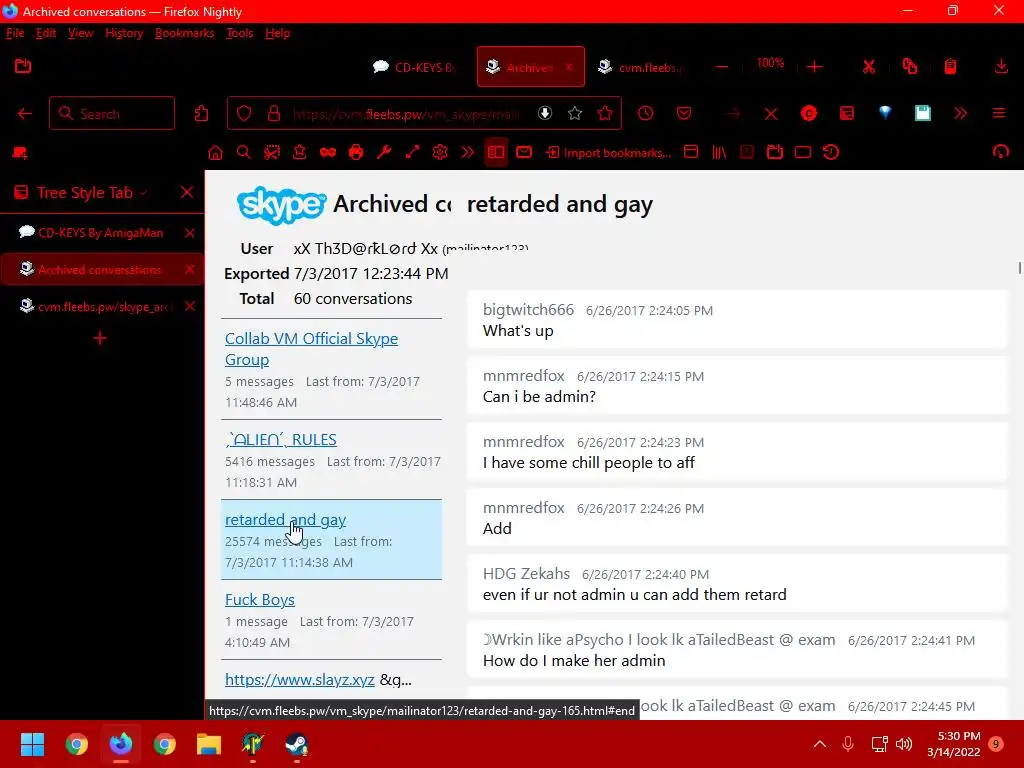Open the history clock icon
Screen dimensions: 1024x768
coord(645,113)
